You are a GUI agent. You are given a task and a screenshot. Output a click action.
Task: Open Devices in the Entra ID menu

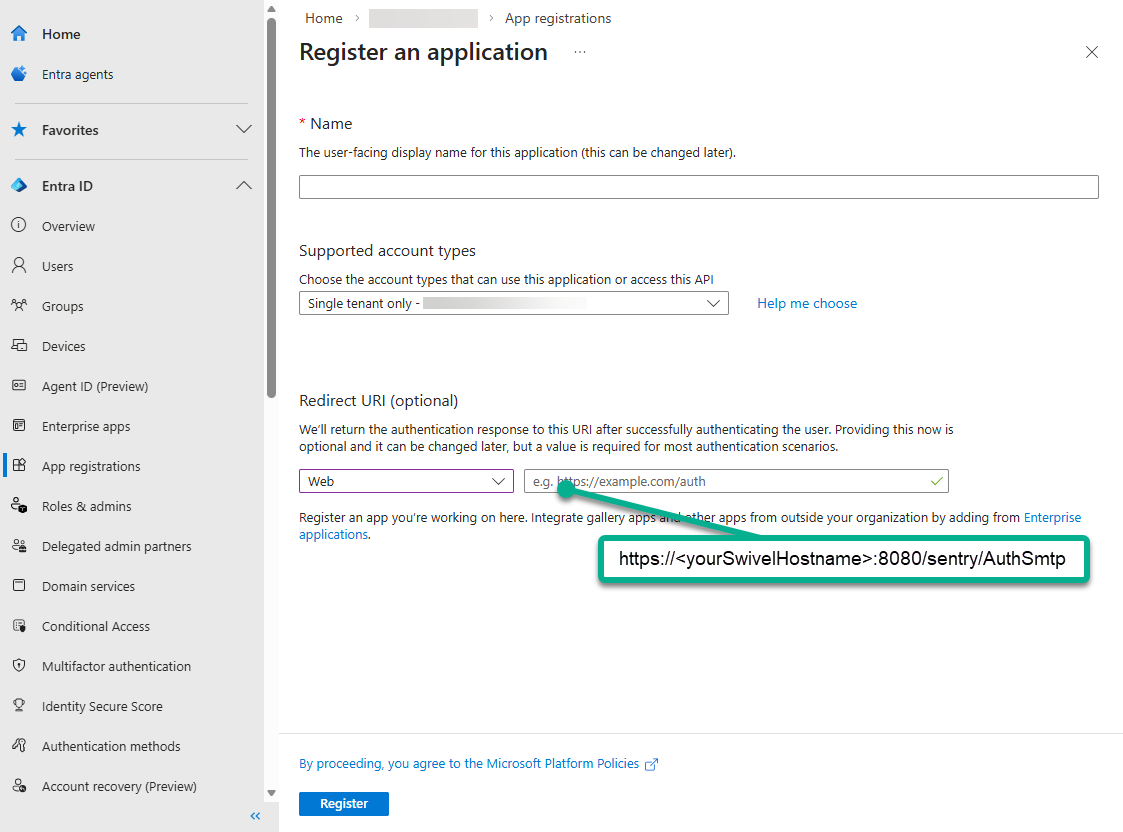62,345
